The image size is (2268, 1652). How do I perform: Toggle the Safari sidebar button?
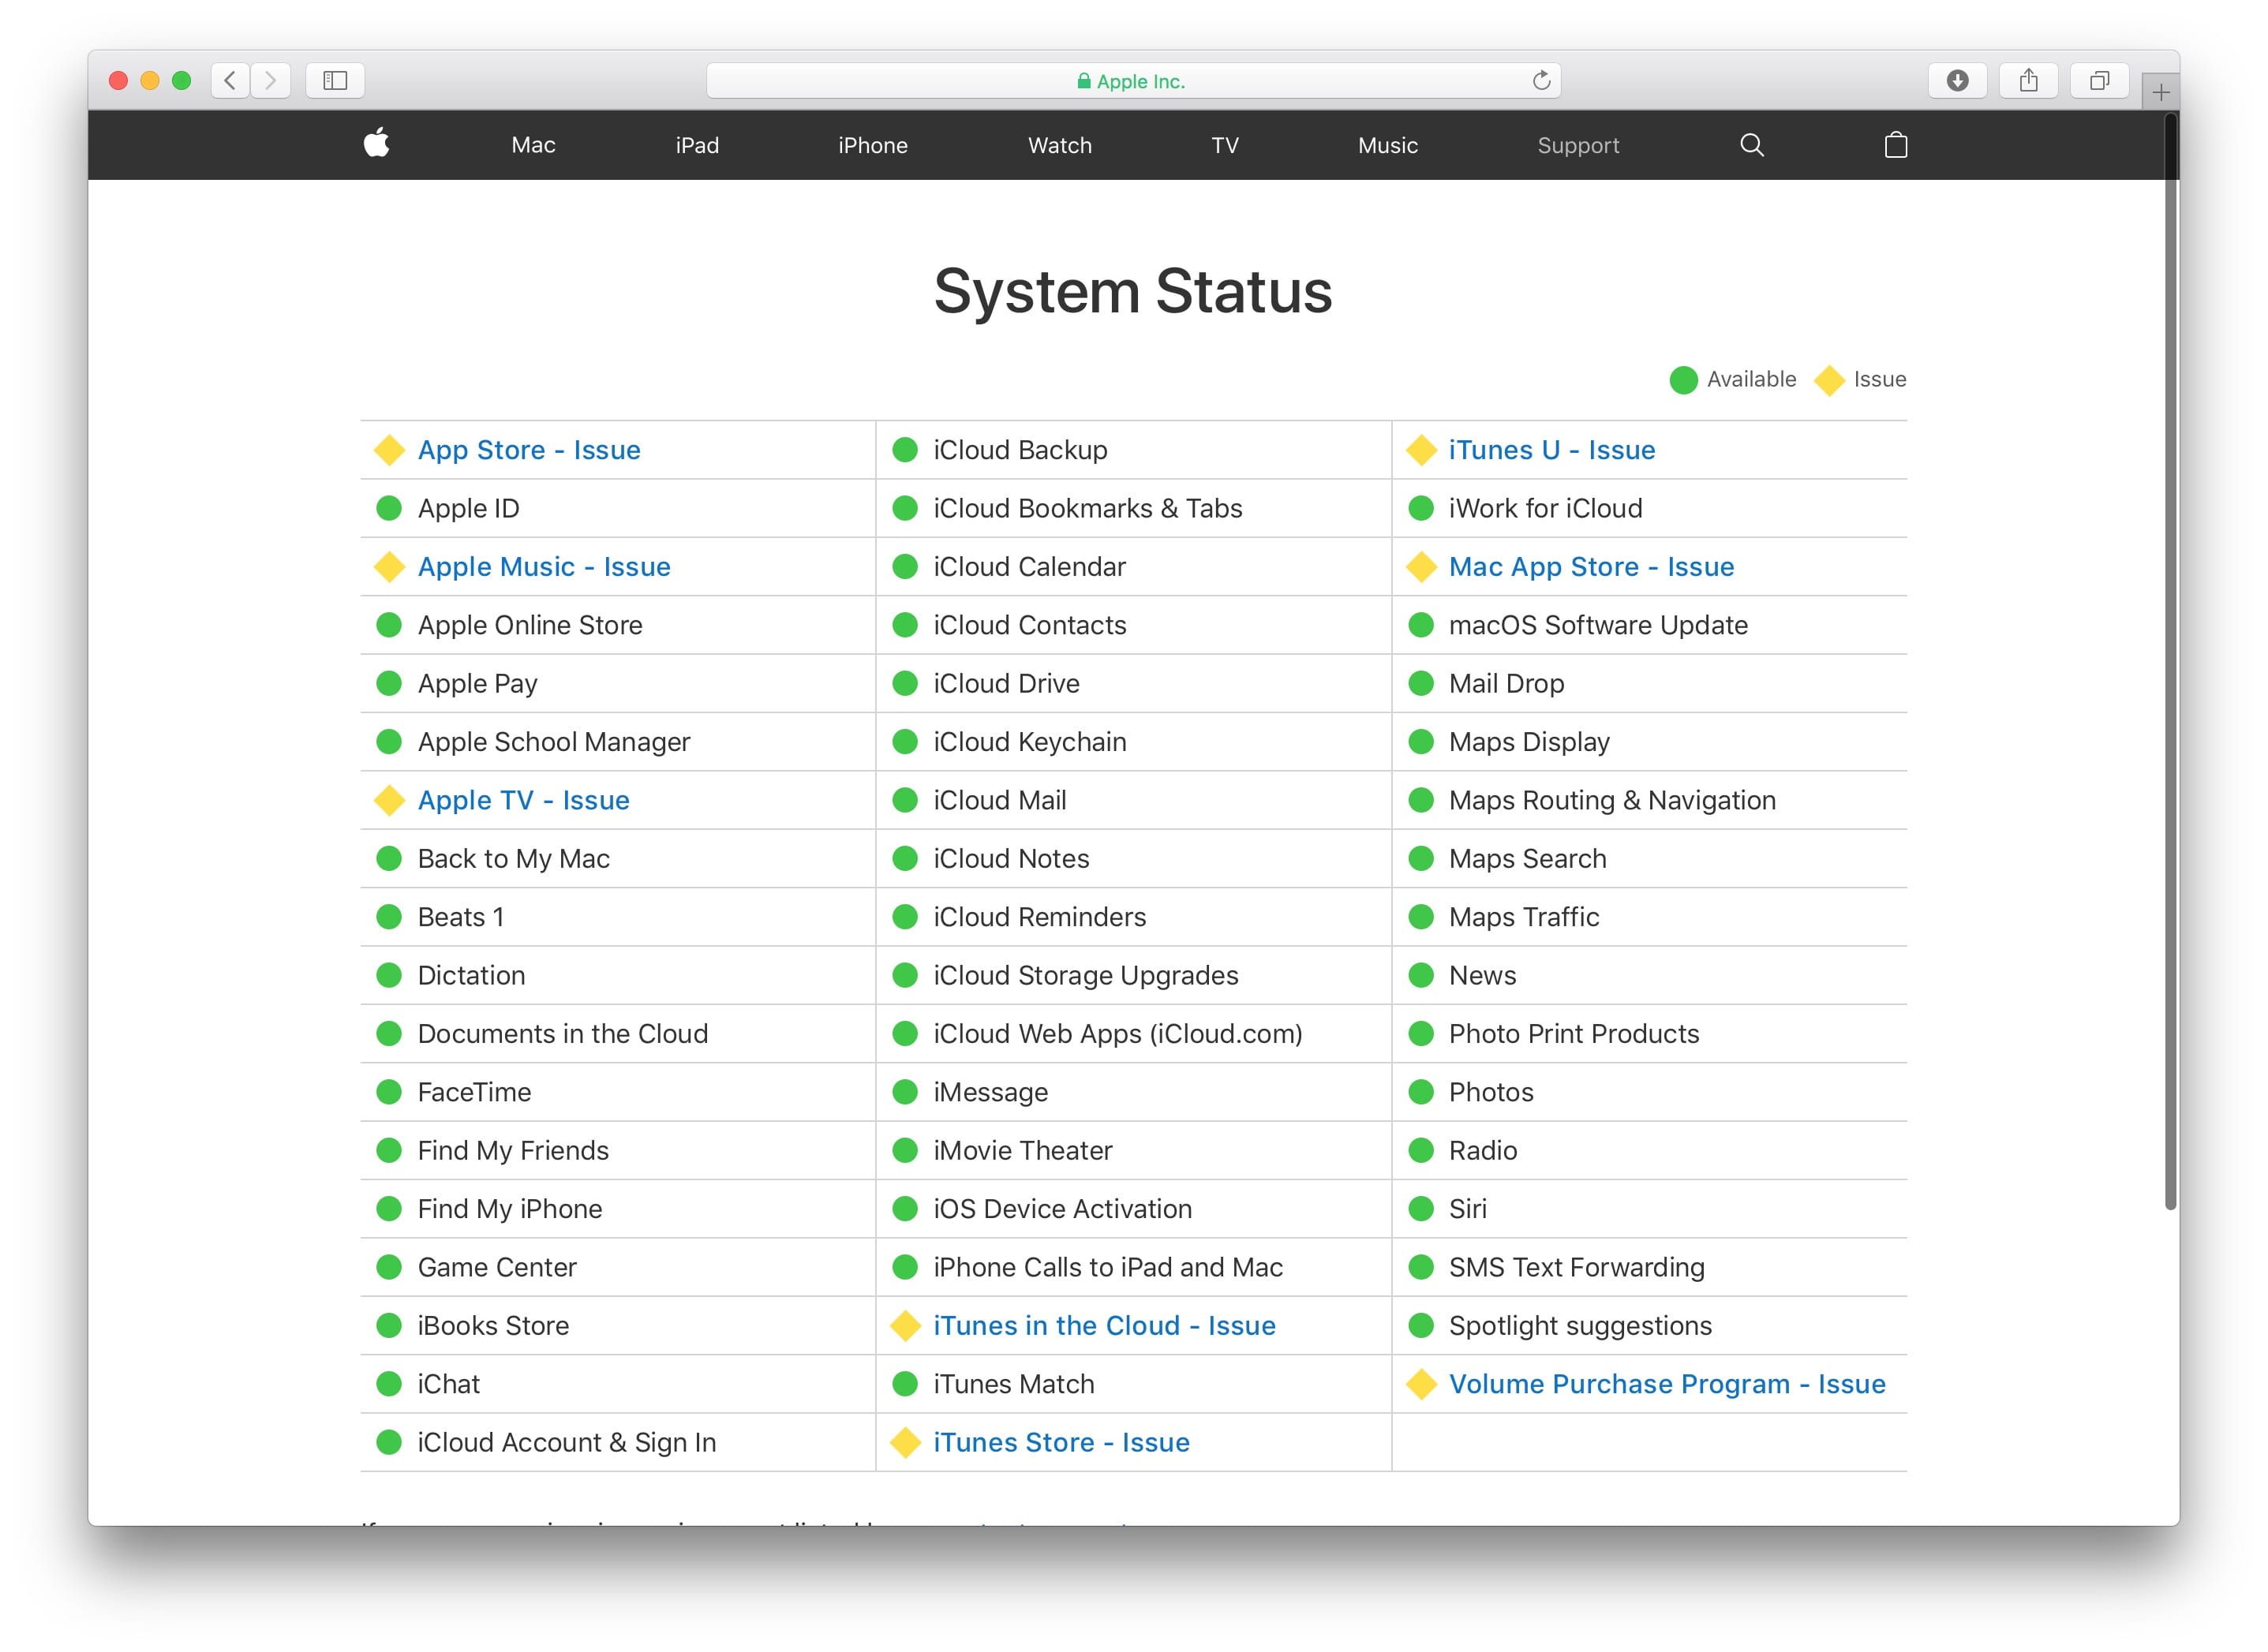335,80
